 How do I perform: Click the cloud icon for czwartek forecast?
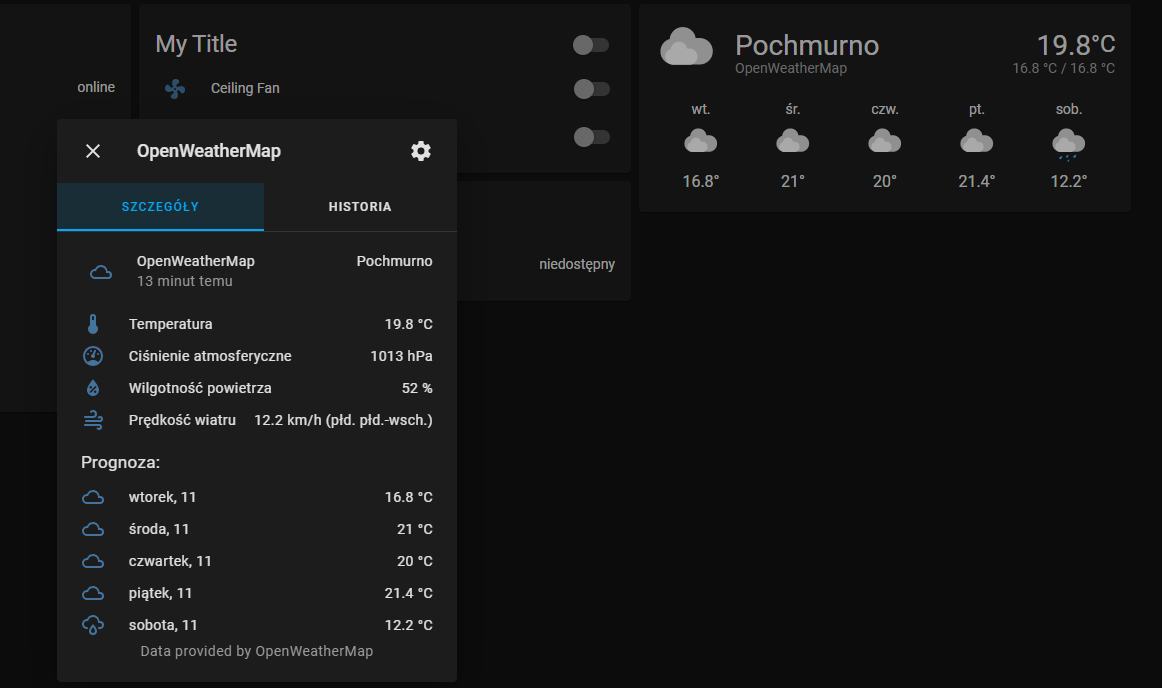[93, 561]
